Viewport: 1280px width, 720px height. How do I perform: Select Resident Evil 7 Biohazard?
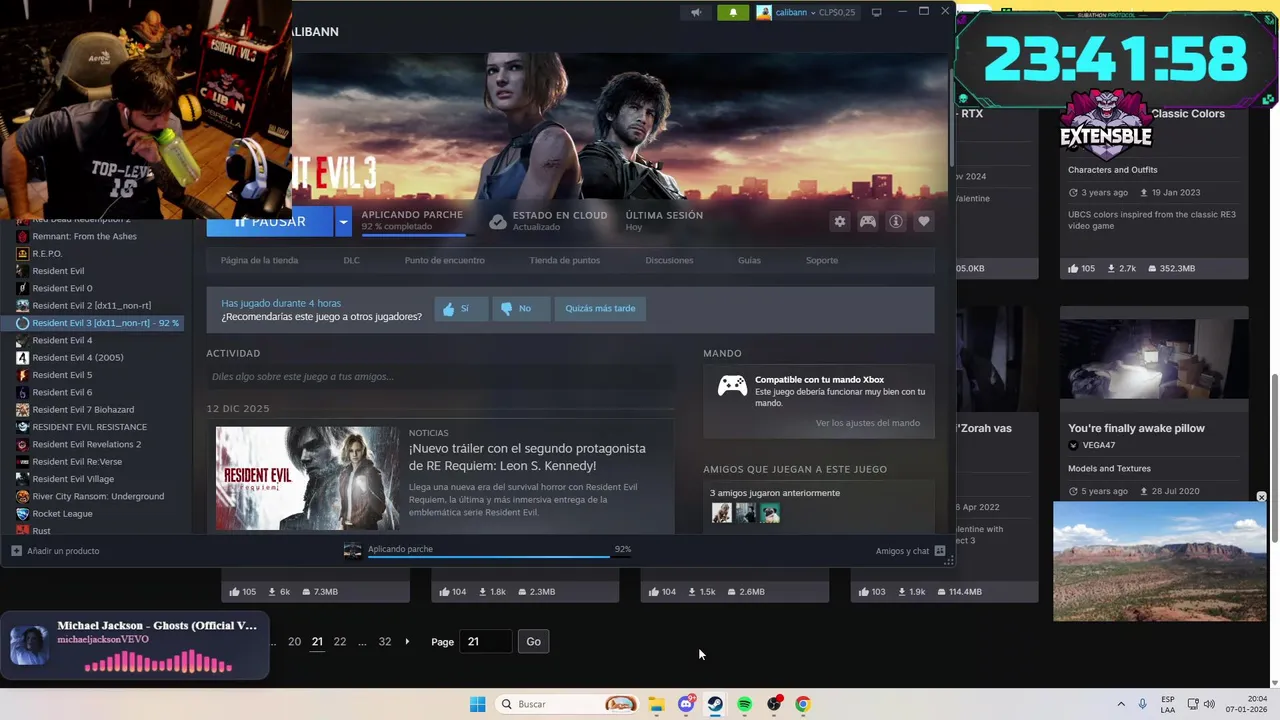pos(83,410)
